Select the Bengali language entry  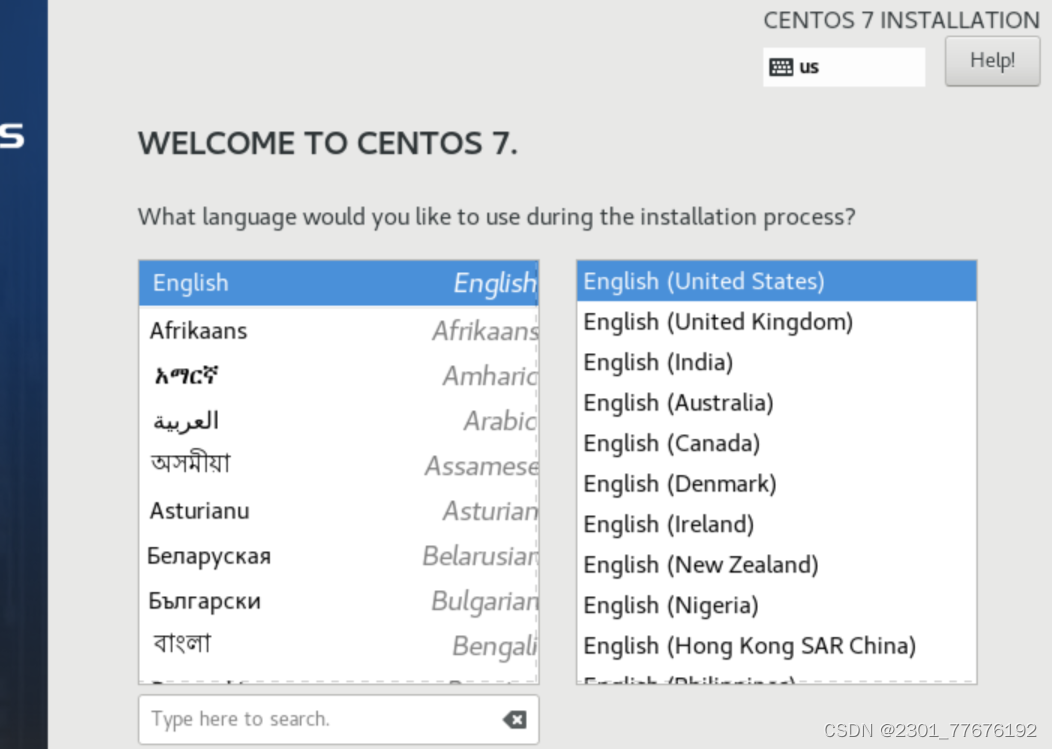click(181, 643)
